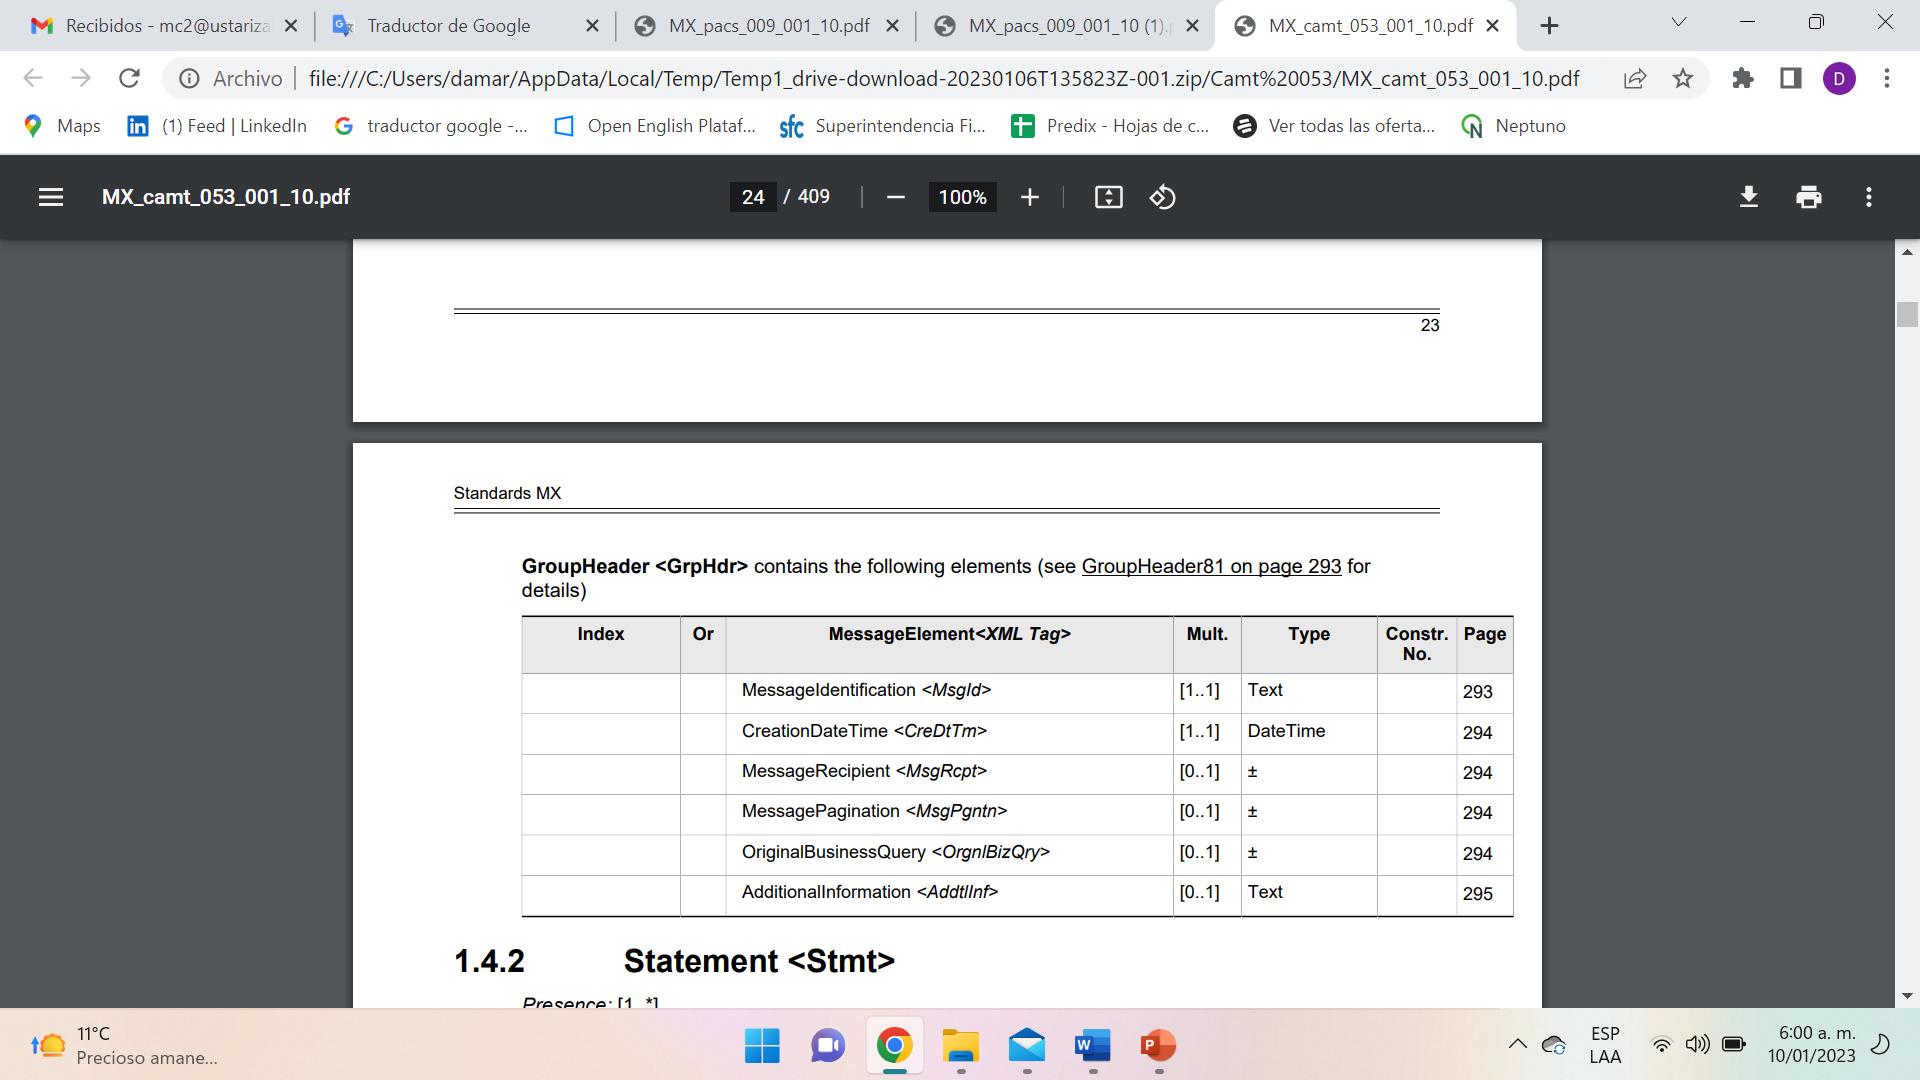Viewport: 1920px width, 1080px height.
Task: Rotate the PDF counterclockwise
Action: pyautogui.click(x=1162, y=197)
